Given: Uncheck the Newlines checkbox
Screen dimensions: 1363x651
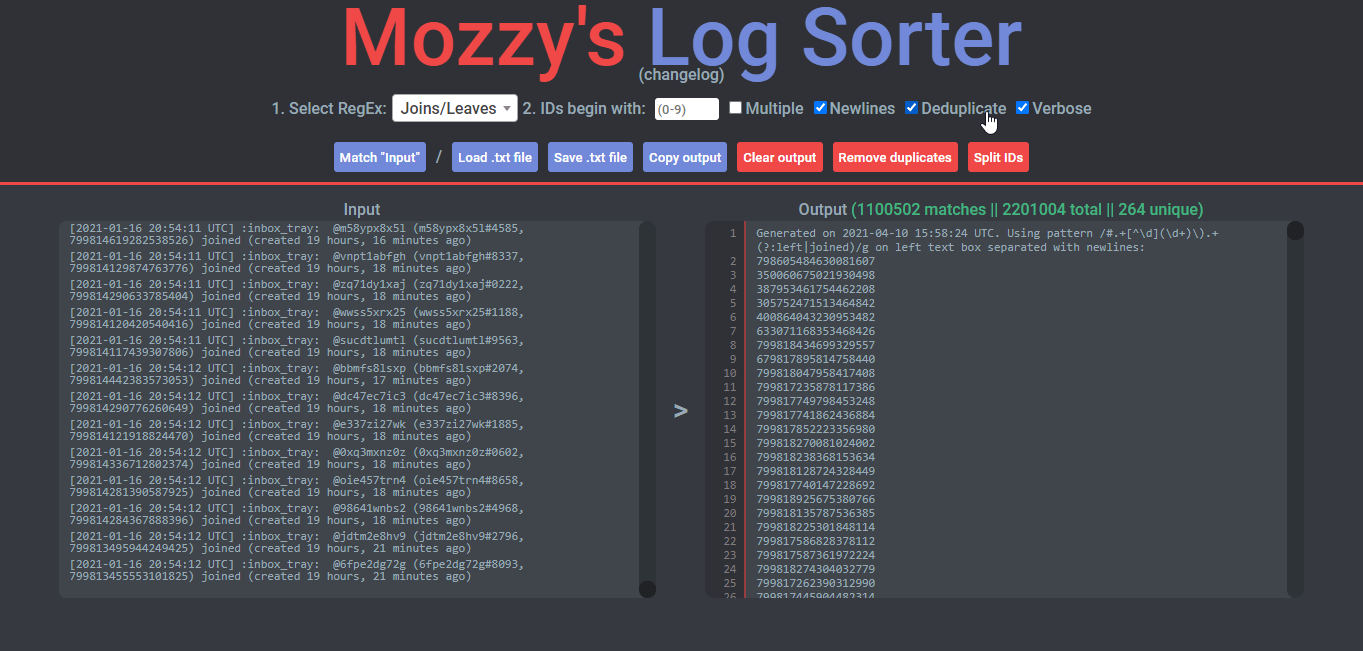Looking at the screenshot, I should pyautogui.click(x=821, y=108).
